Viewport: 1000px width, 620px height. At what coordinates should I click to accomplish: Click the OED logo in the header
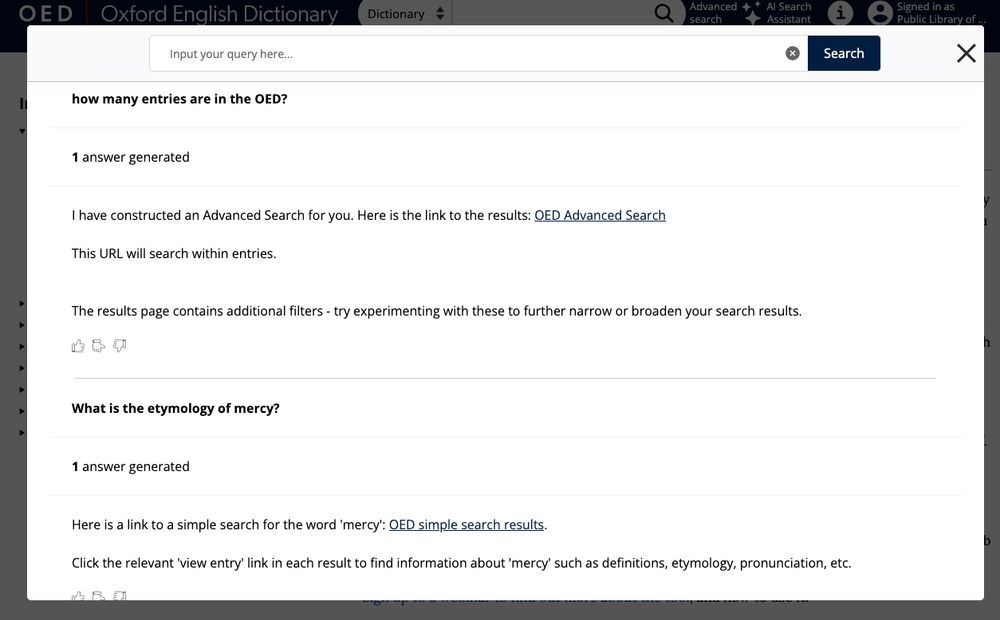pos(45,13)
